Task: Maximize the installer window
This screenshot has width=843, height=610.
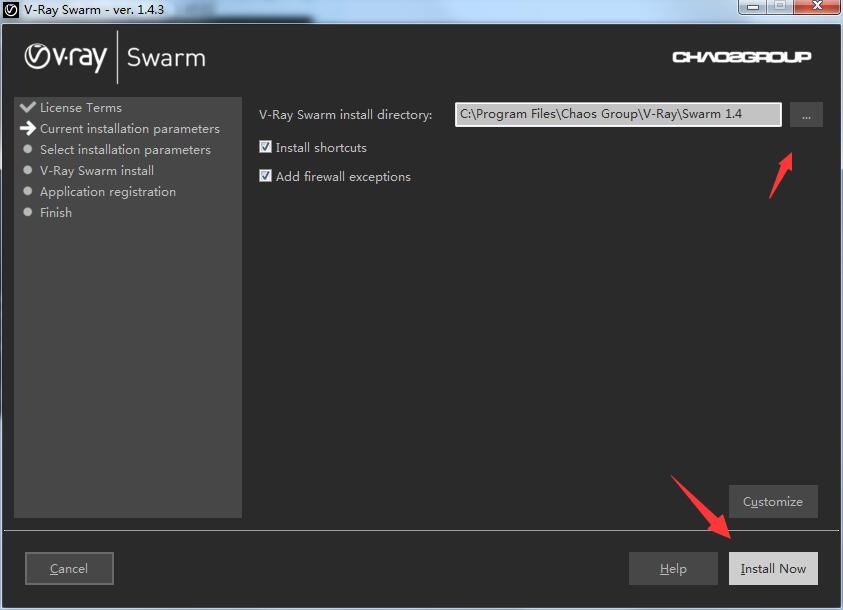Action: (780, 7)
